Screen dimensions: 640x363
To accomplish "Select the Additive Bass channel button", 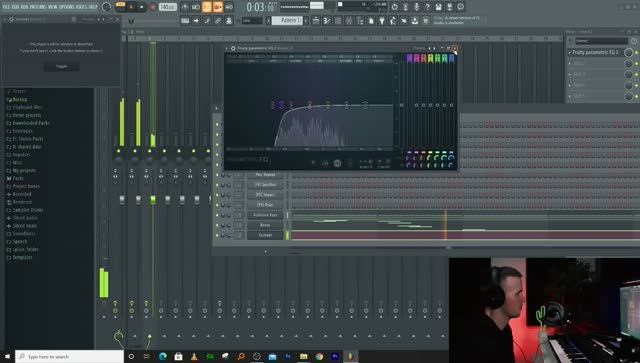I will pyautogui.click(x=265, y=215).
